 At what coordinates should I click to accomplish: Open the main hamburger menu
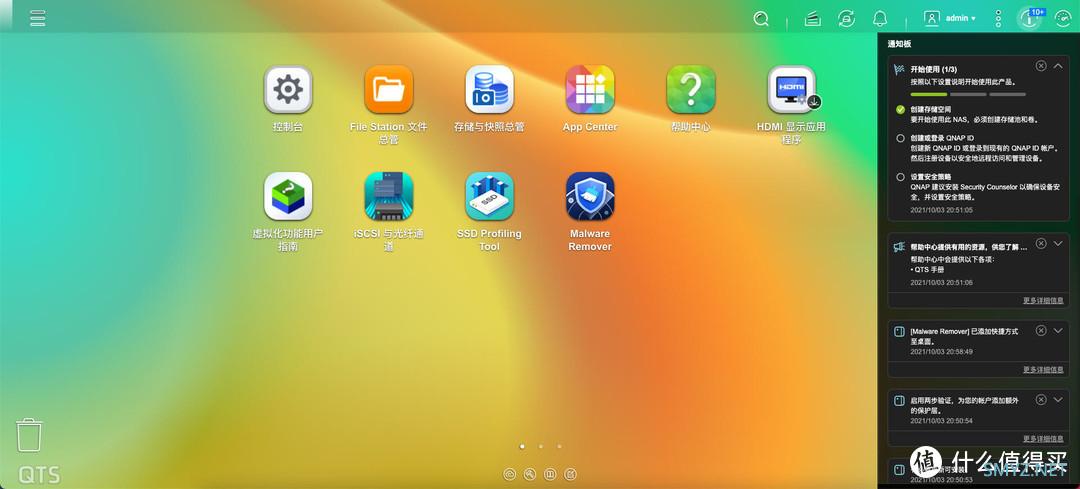[38, 18]
